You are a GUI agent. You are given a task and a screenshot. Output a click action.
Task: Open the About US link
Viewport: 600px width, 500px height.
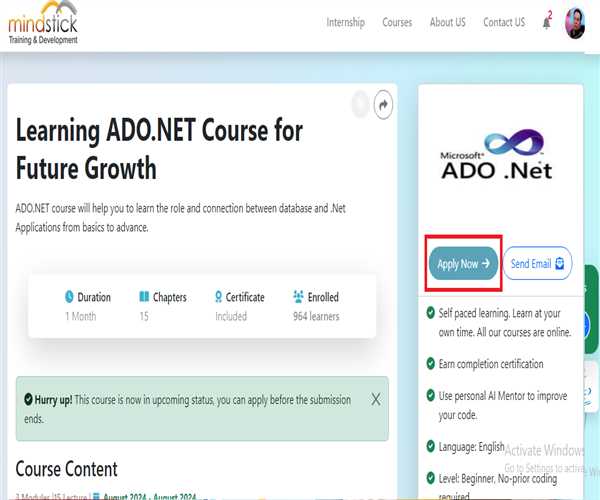(447, 23)
